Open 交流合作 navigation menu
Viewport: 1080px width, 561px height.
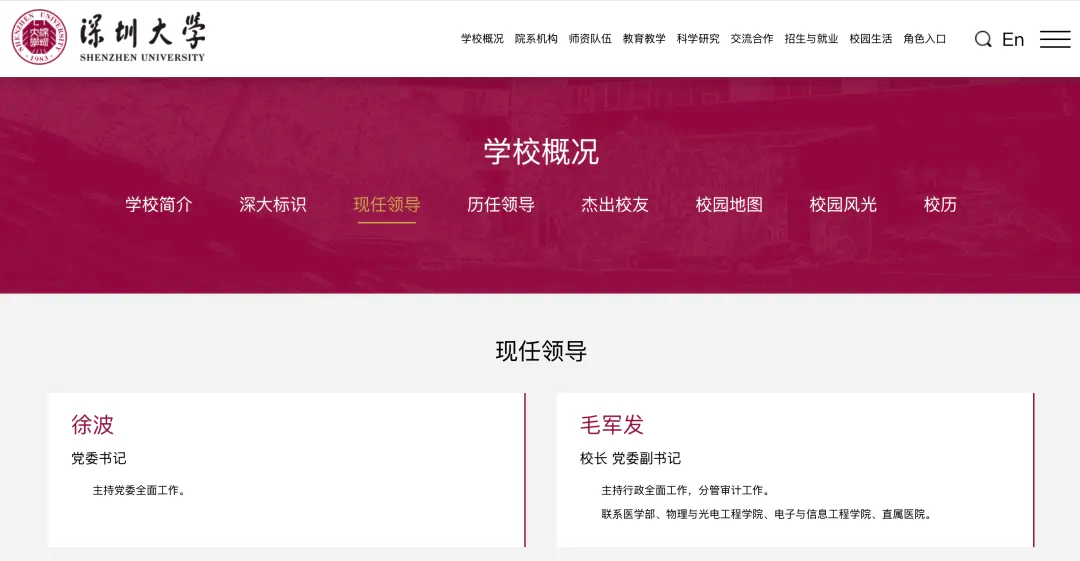752,39
